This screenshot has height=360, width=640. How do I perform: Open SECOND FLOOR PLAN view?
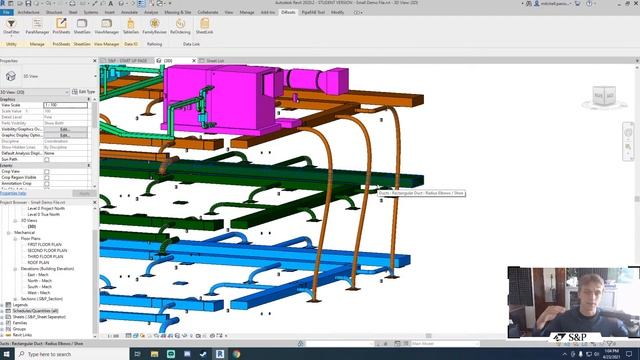47,251
